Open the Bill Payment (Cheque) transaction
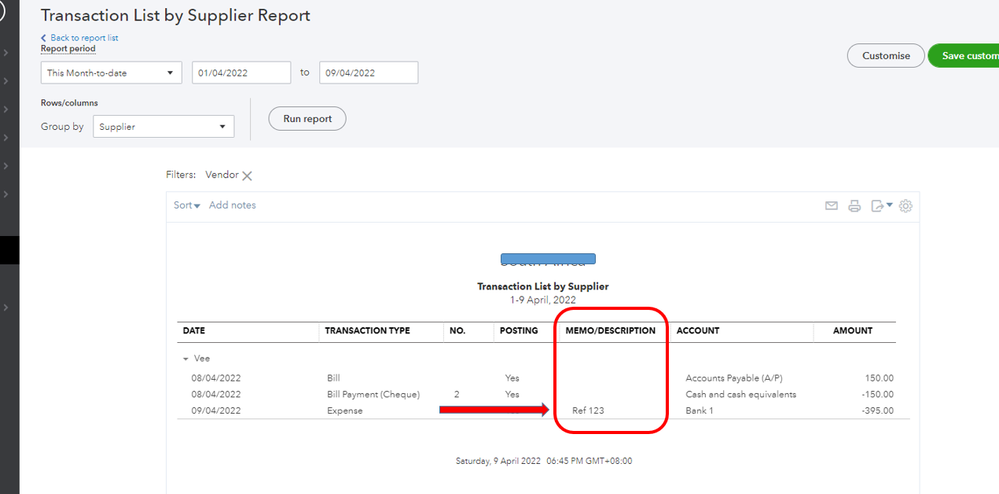 coord(373,394)
